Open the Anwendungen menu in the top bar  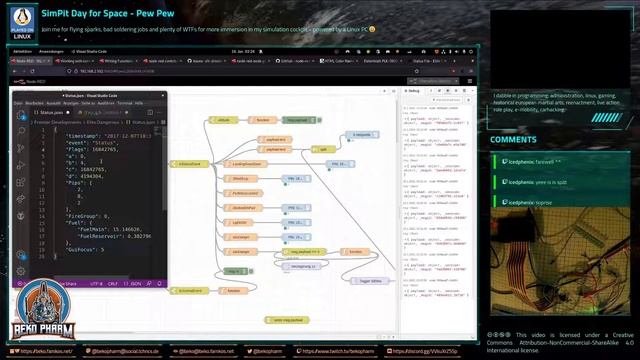click(51, 52)
